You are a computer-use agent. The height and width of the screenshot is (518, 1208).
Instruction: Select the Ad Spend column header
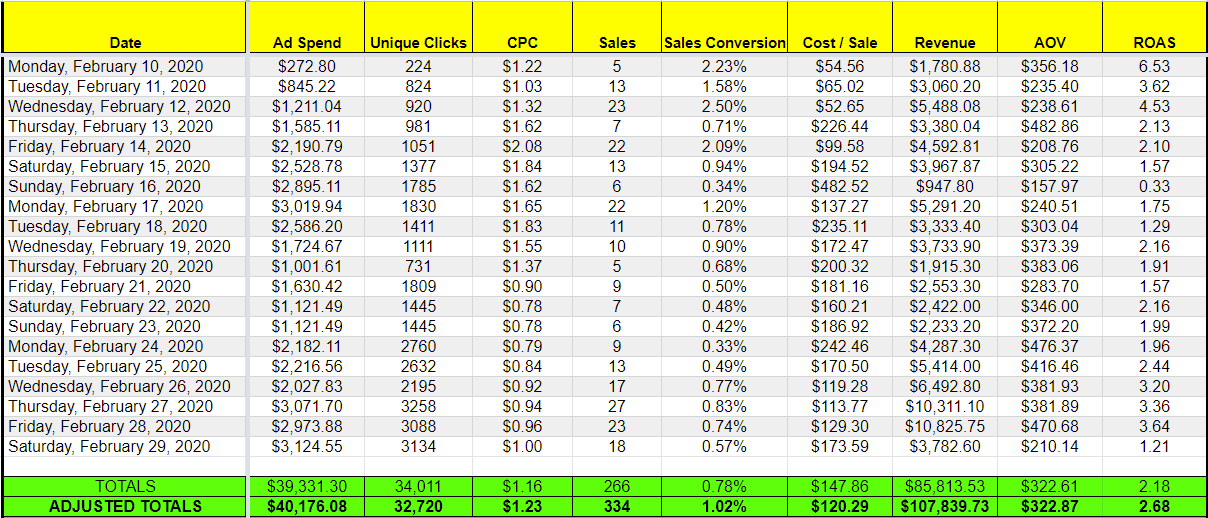pos(307,28)
